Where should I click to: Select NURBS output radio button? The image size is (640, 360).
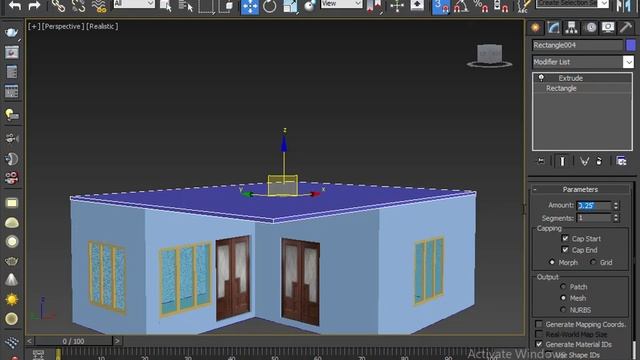point(563,310)
